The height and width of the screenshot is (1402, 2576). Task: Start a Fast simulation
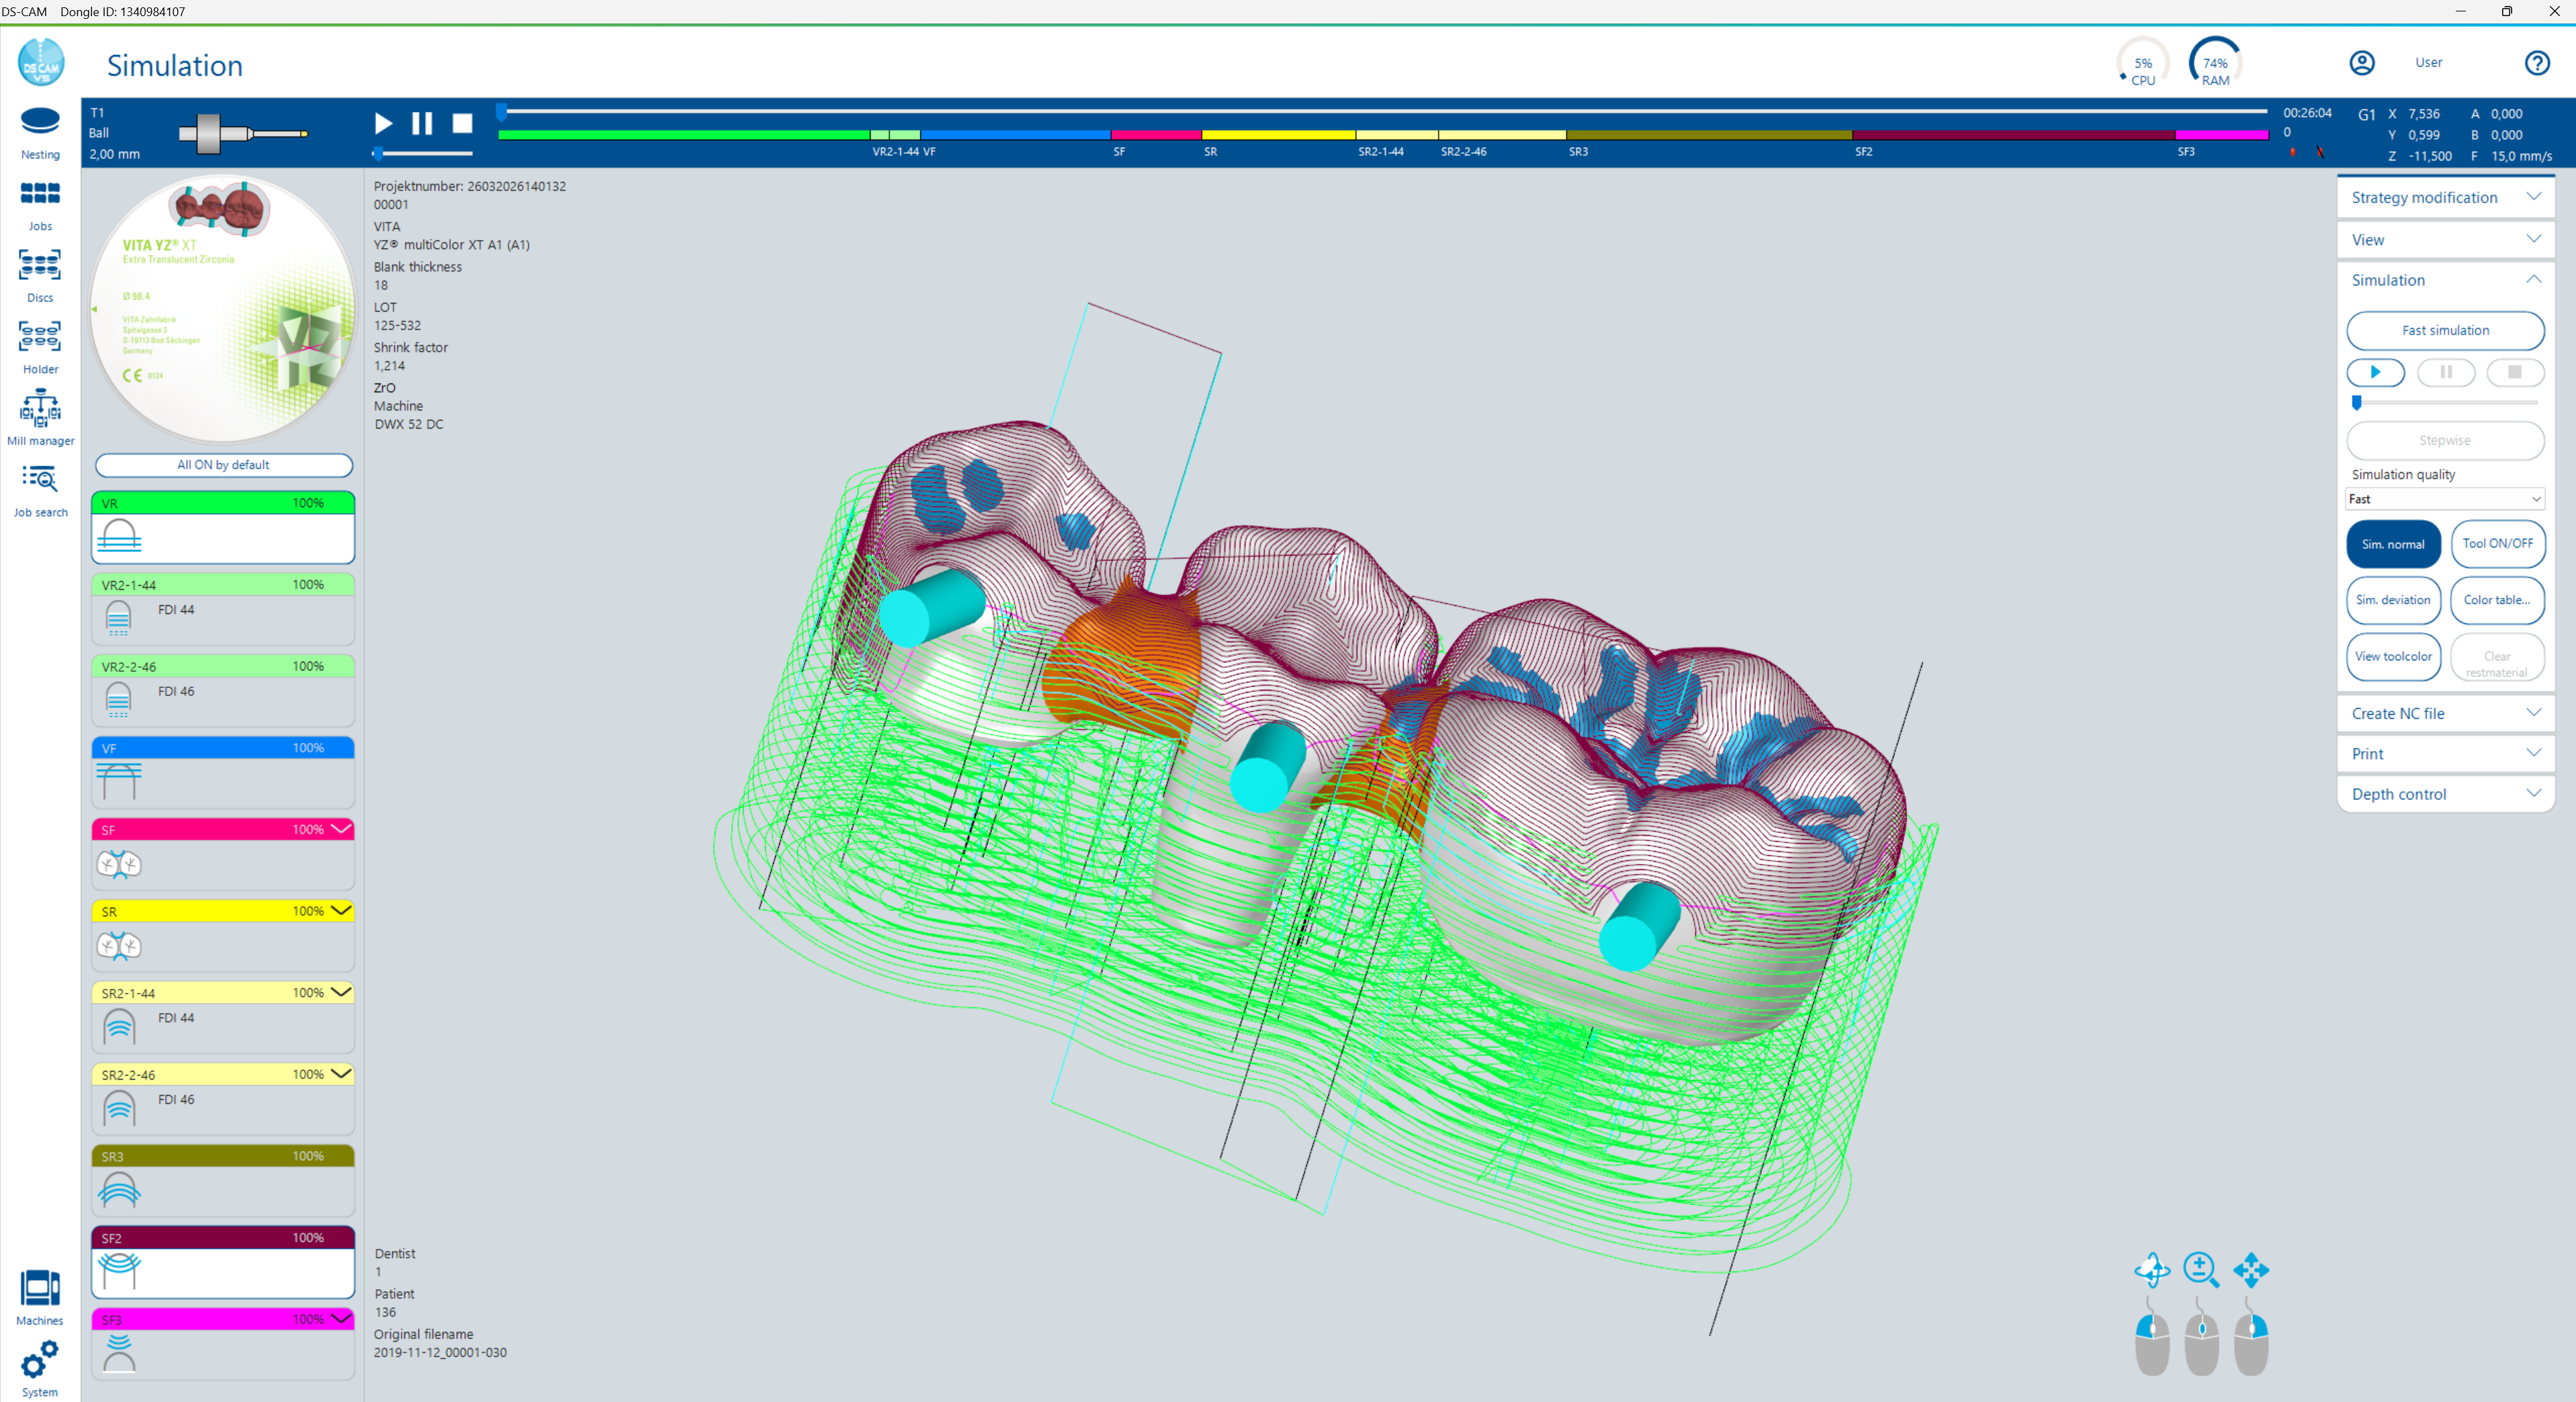2444,330
